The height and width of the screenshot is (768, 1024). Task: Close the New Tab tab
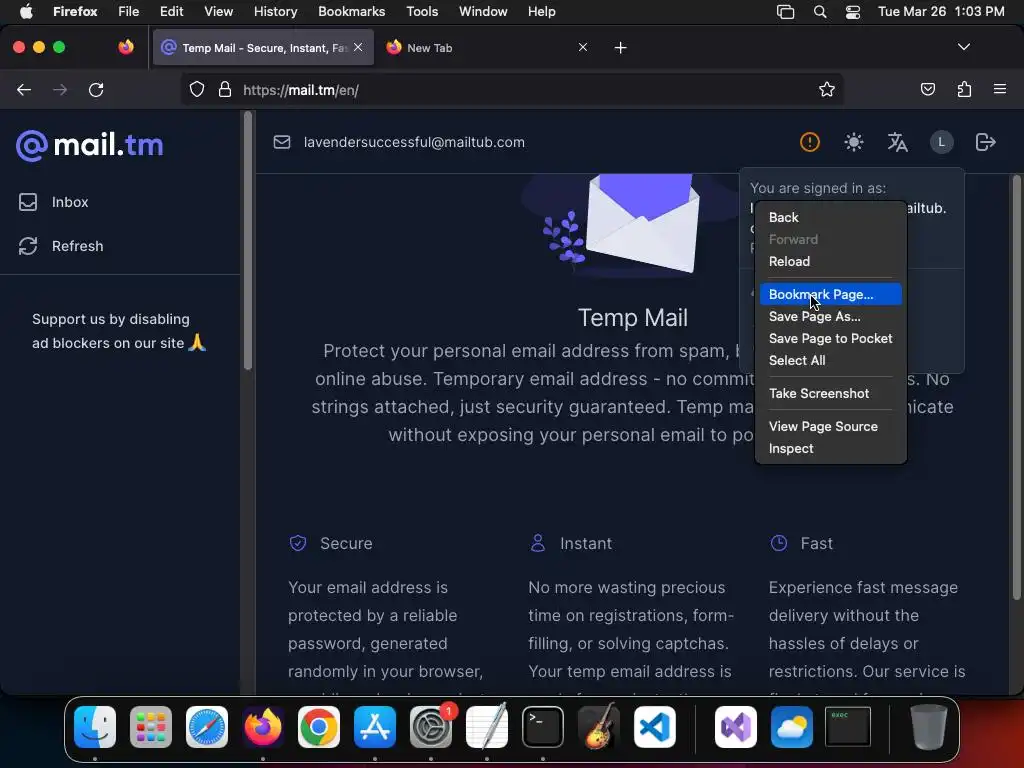[x=583, y=47]
